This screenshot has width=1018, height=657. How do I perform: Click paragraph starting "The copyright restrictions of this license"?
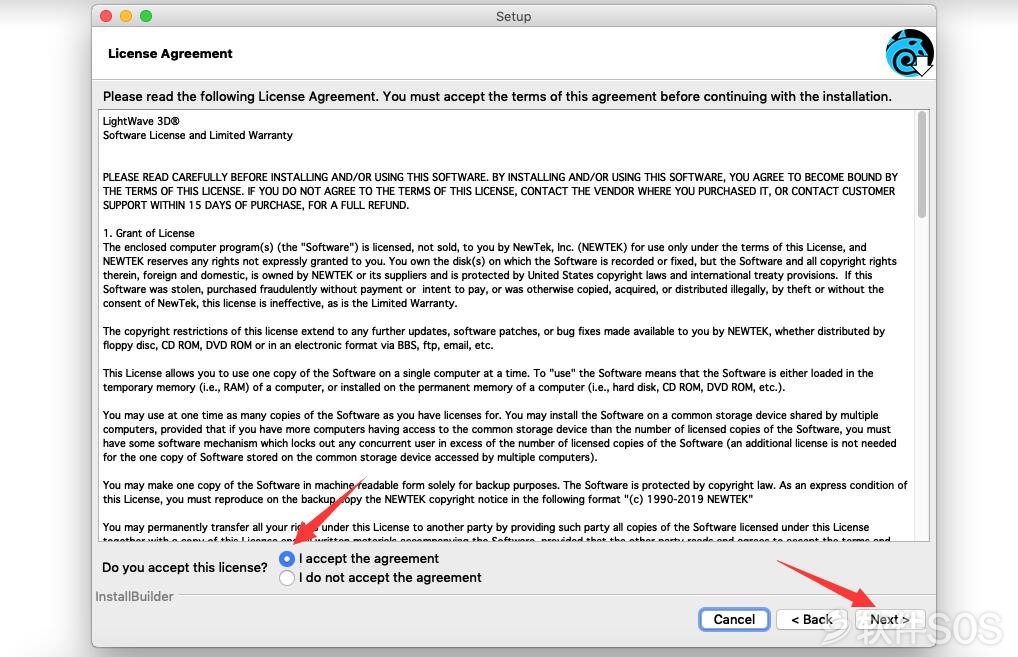click(x=493, y=338)
